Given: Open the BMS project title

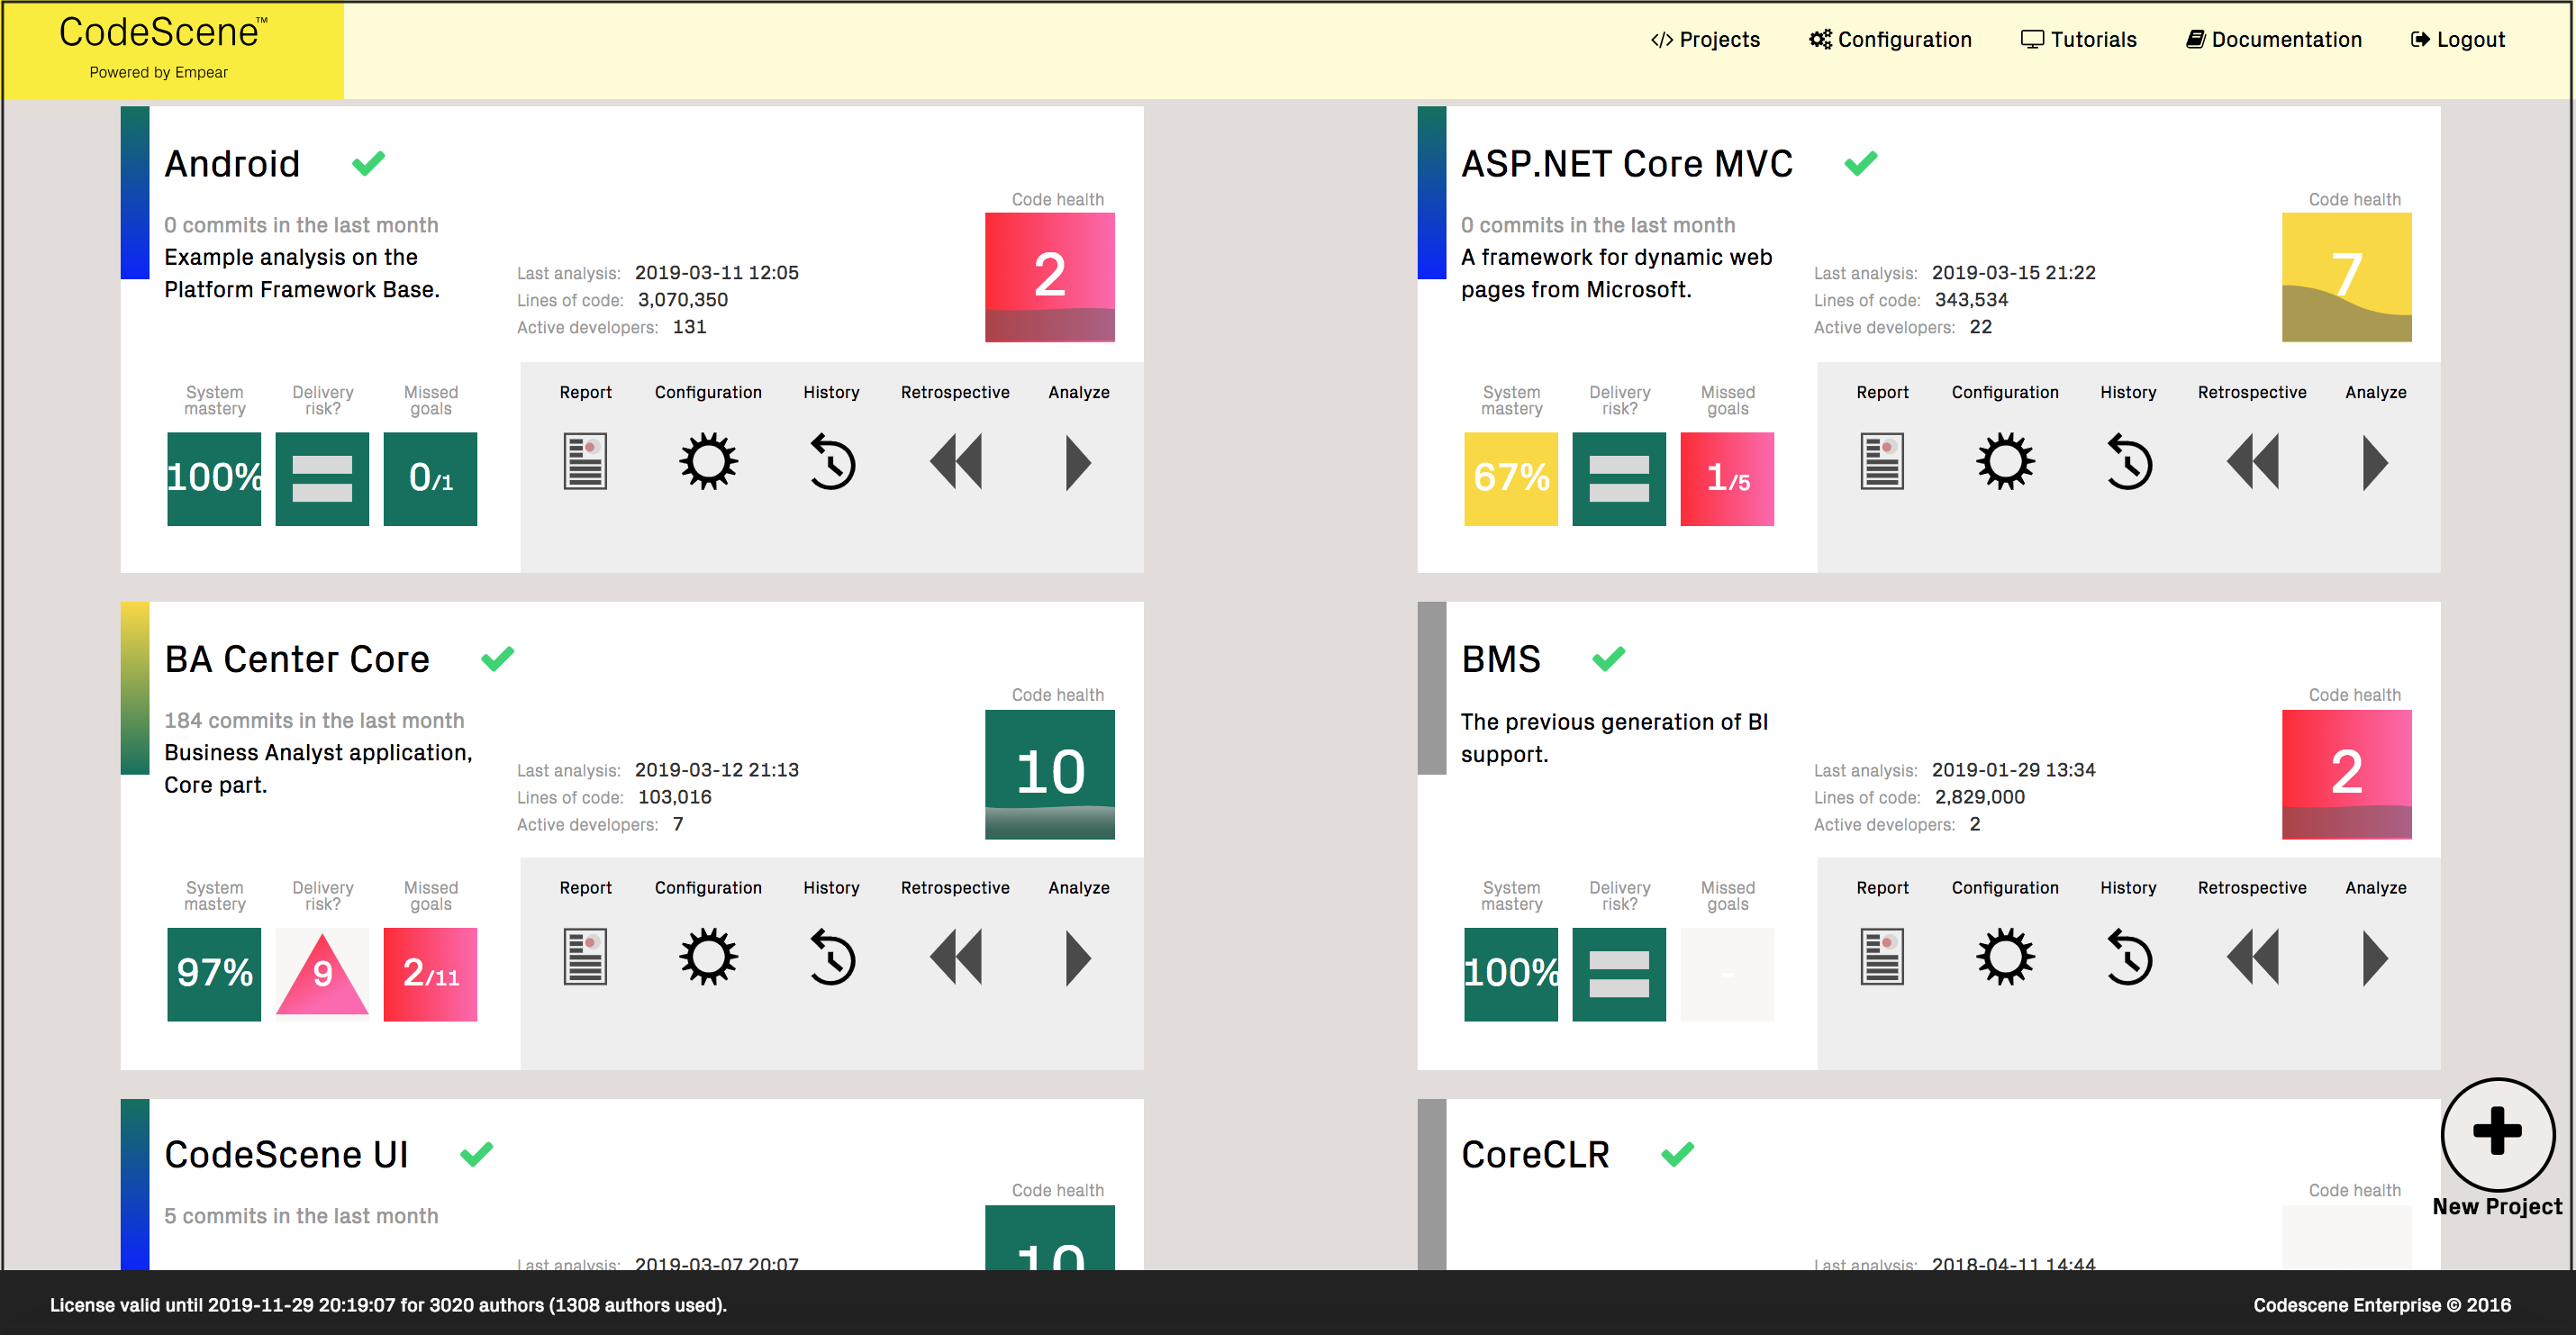Looking at the screenshot, I should [x=1501, y=659].
